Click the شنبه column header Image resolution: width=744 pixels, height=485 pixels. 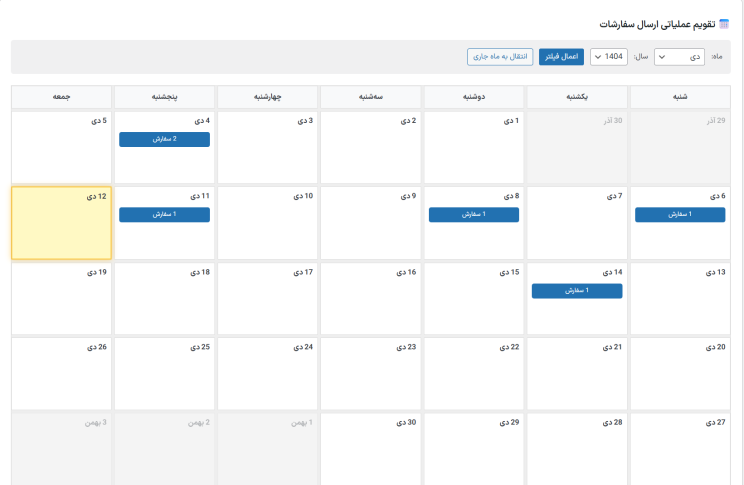point(680,97)
